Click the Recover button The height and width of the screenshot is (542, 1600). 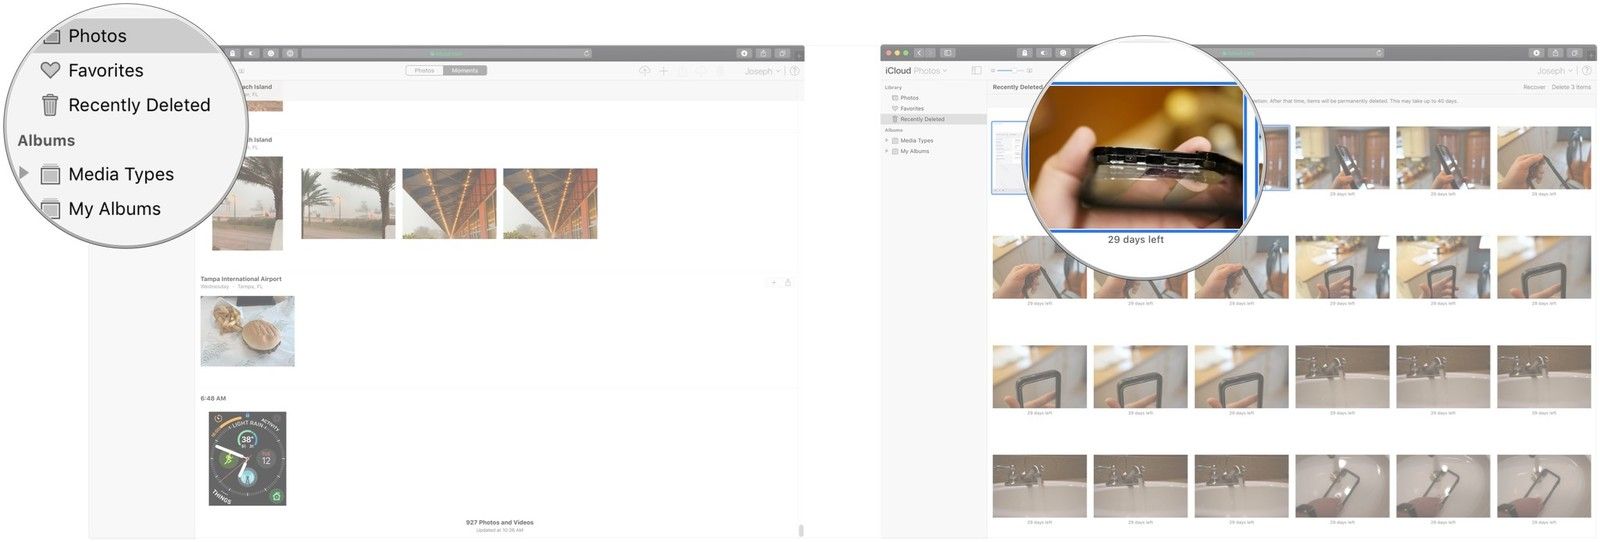[x=1534, y=87]
